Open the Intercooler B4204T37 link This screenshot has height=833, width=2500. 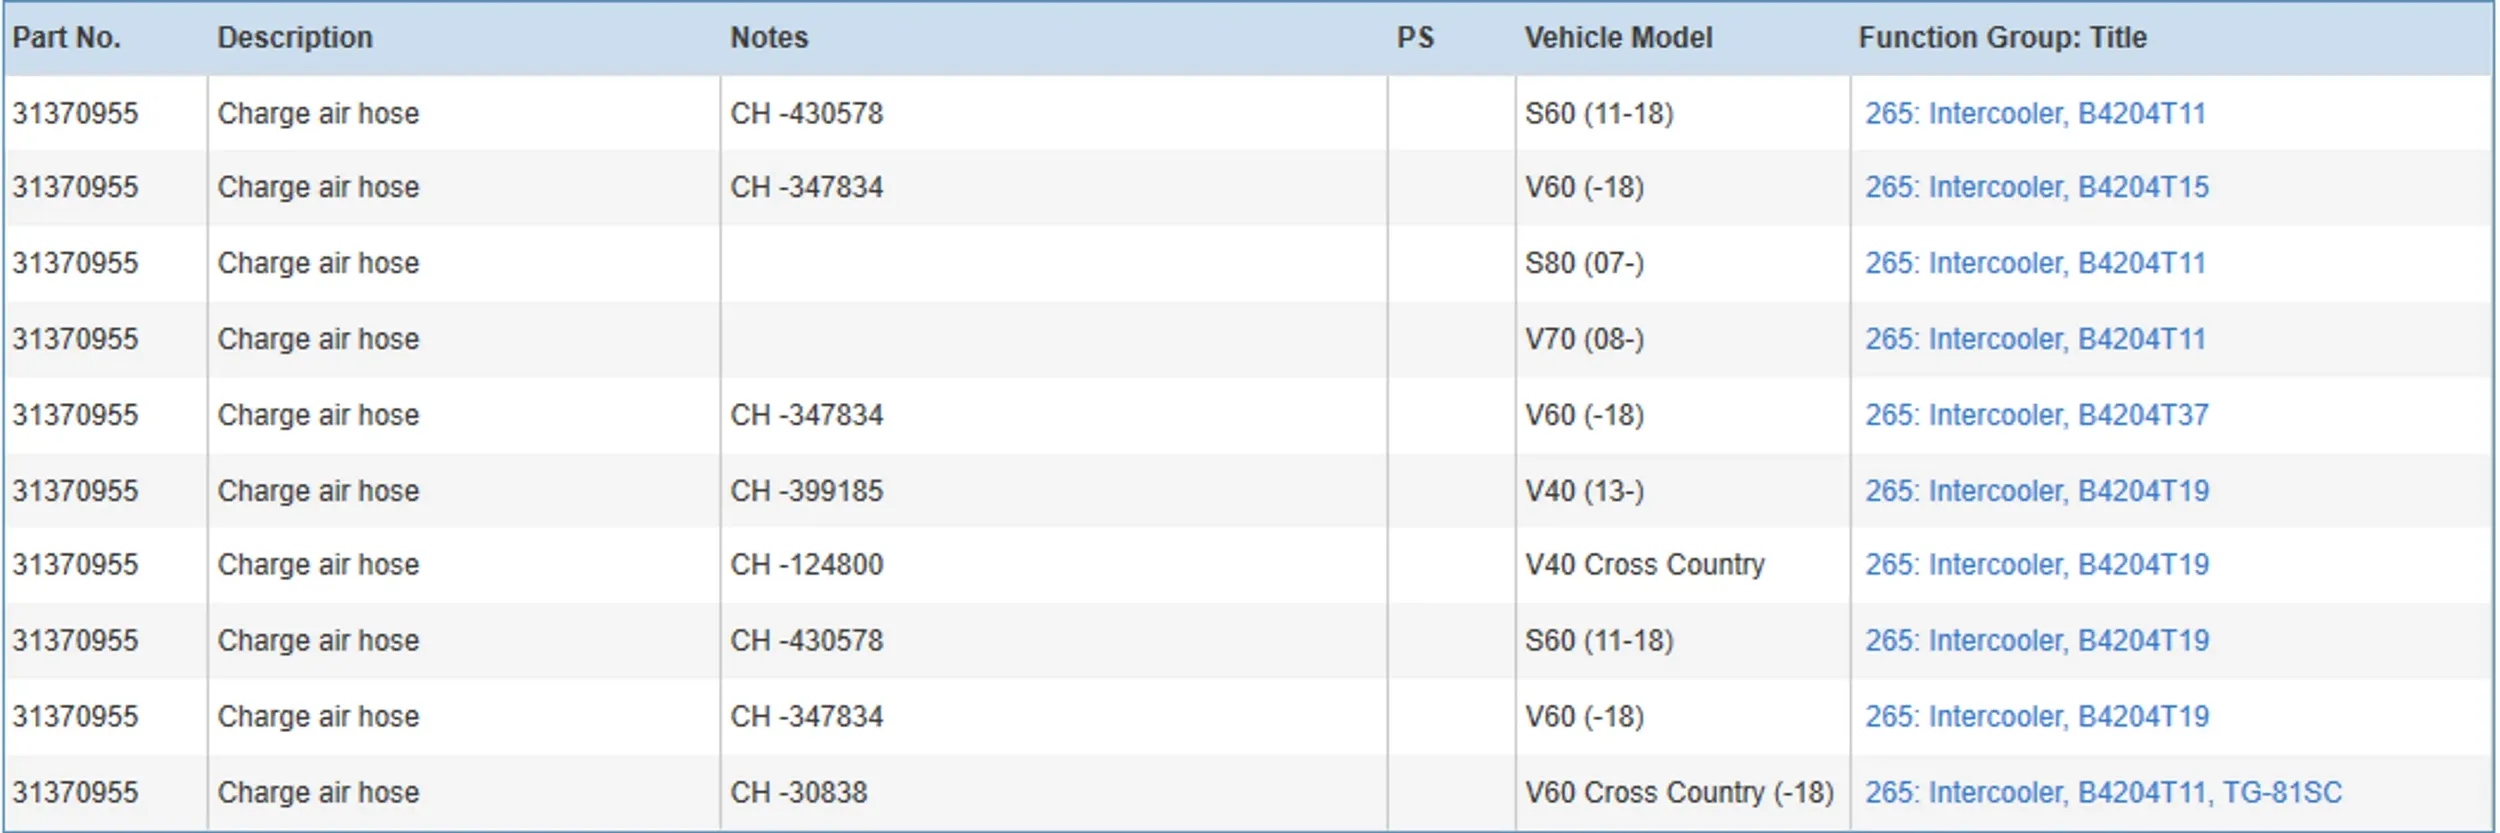click(x=2036, y=416)
